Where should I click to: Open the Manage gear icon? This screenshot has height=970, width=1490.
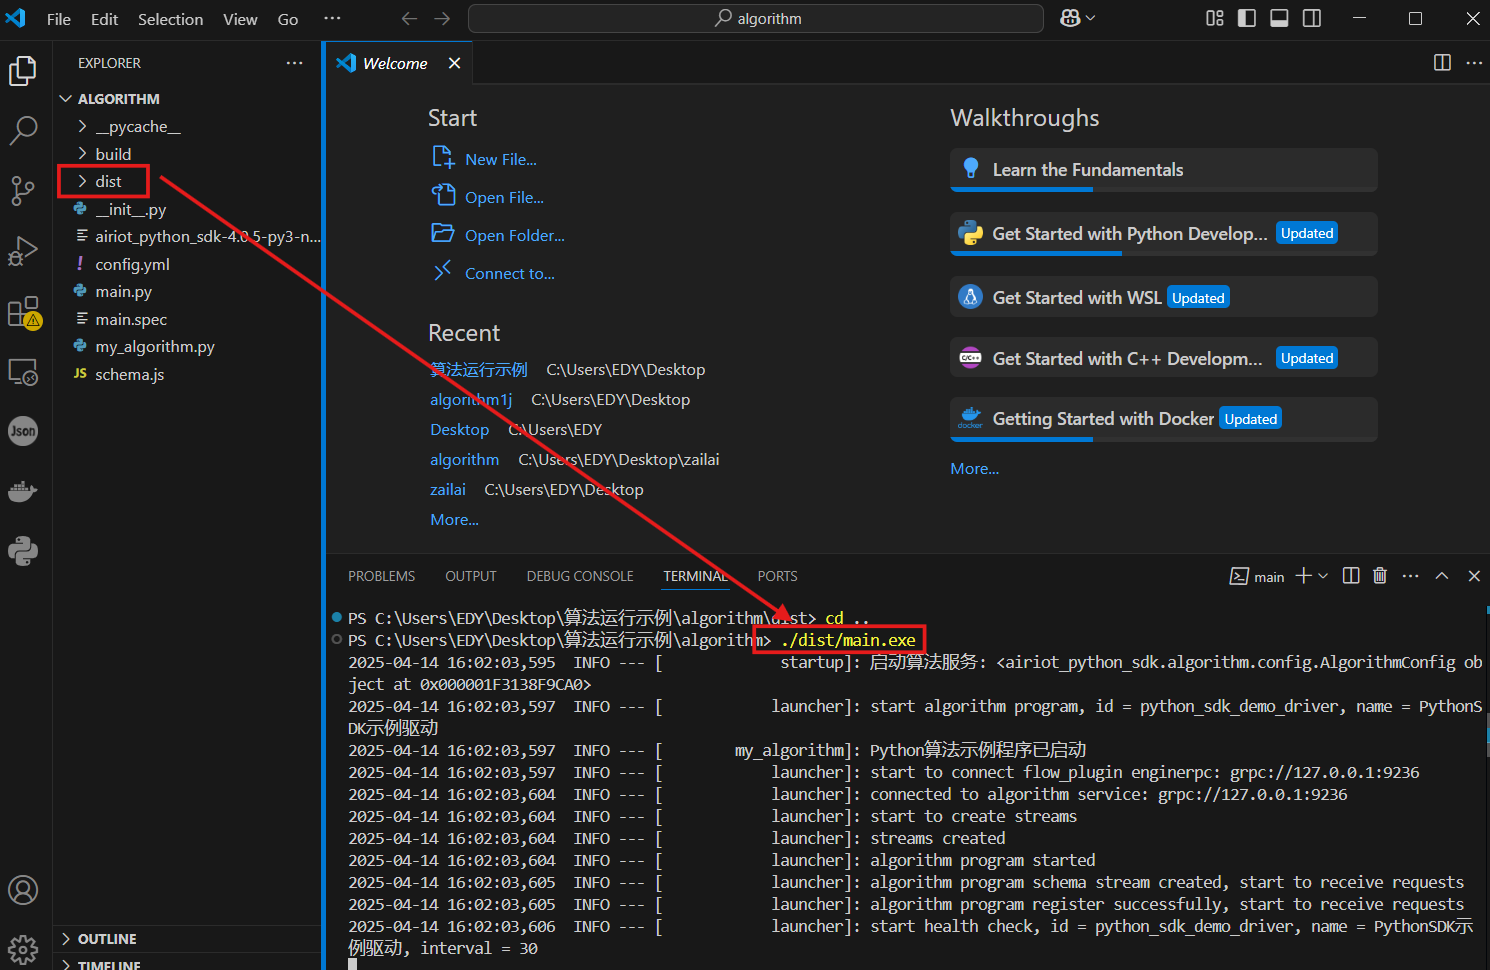tap(23, 948)
